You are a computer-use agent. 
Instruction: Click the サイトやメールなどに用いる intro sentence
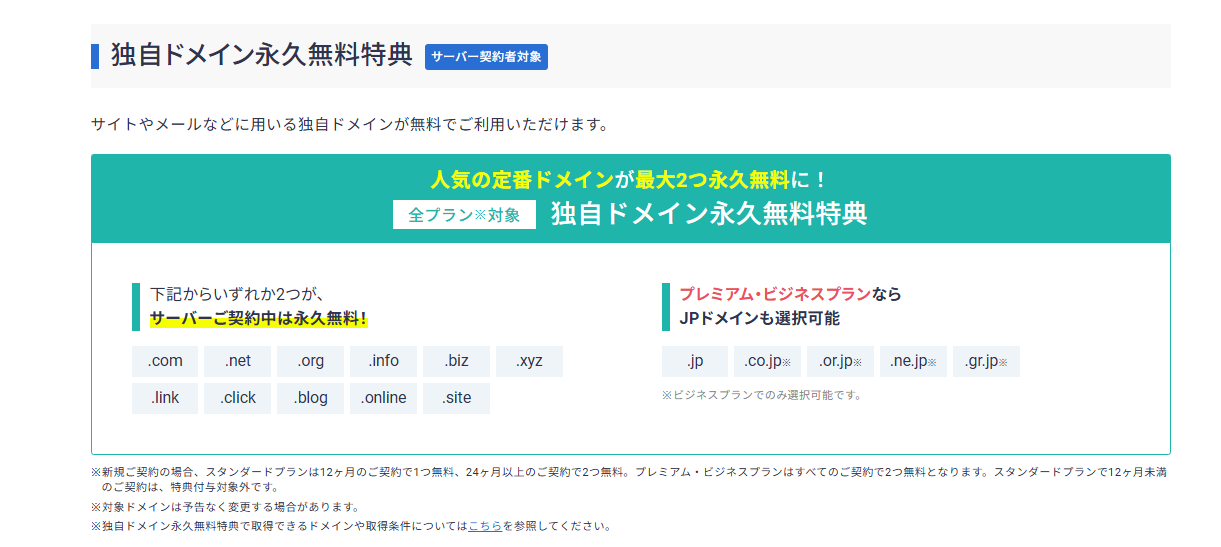tap(349, 125)
